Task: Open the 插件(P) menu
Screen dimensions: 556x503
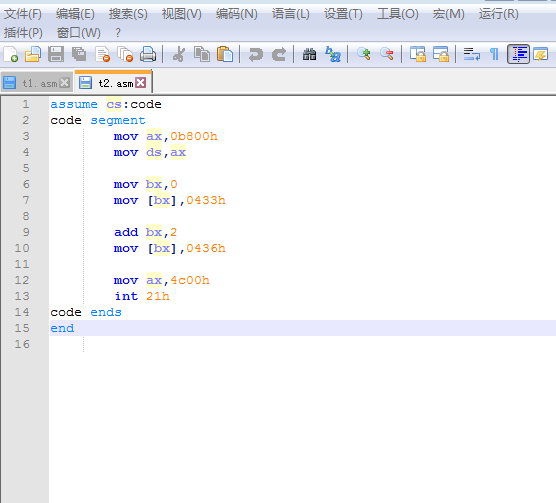Action: (23, 33)
